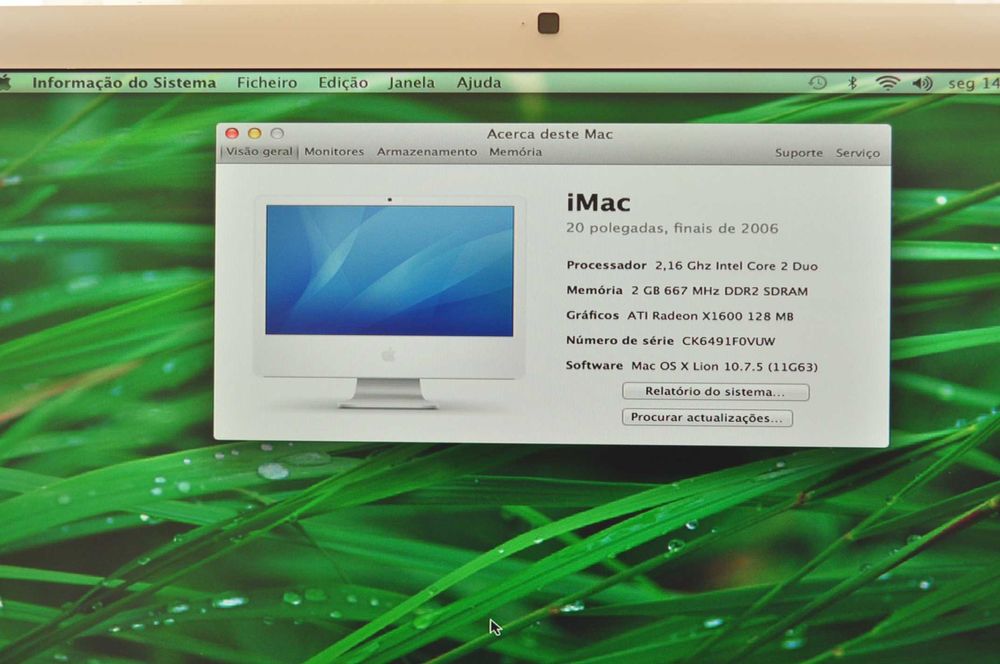
Task: Minimize the Acerca deste Mac window
Action: (x=254, y=133)
